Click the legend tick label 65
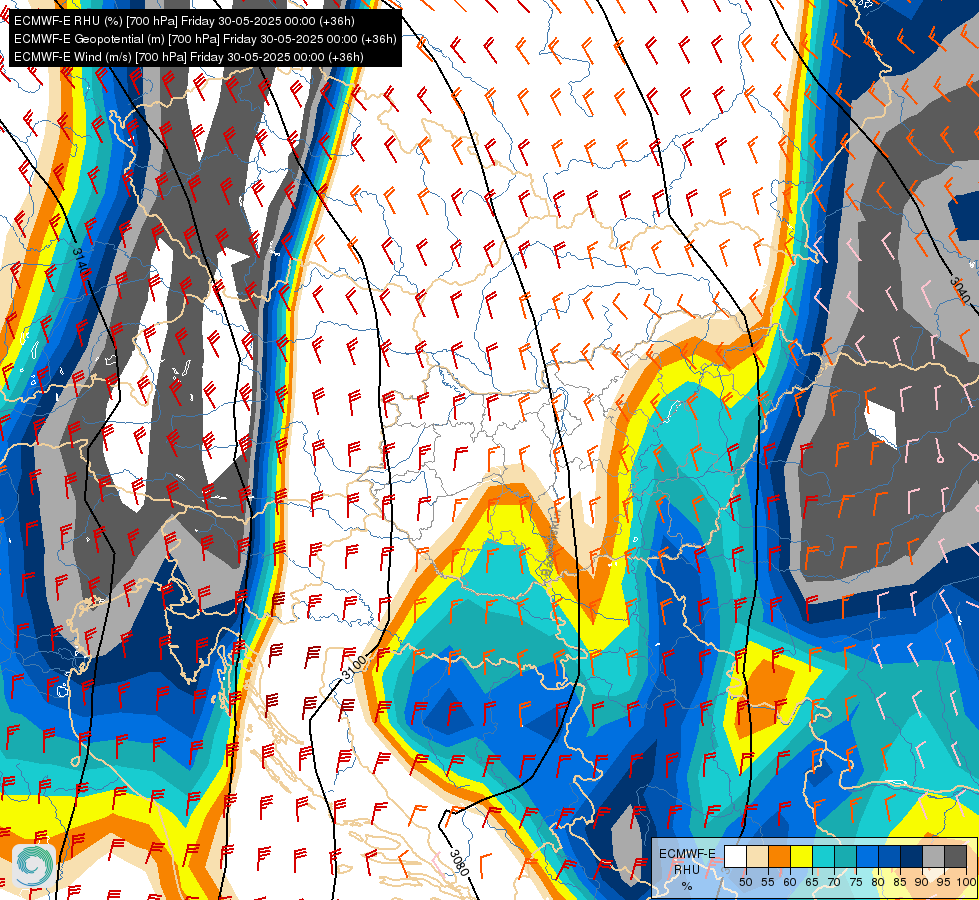Screen dimensions: 979x900 (812, 882)
